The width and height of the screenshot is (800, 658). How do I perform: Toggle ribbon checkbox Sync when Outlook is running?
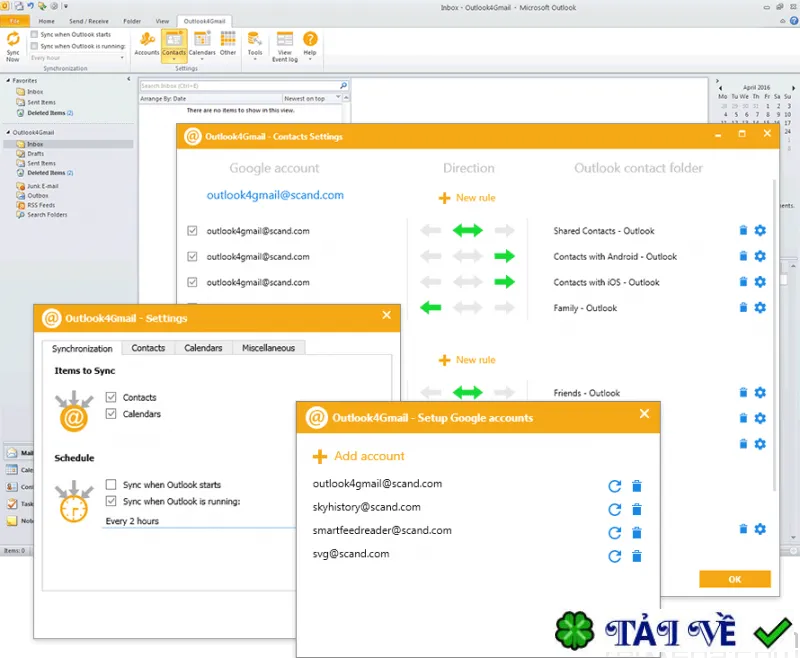pyautogui.click(x=34, y=46)
